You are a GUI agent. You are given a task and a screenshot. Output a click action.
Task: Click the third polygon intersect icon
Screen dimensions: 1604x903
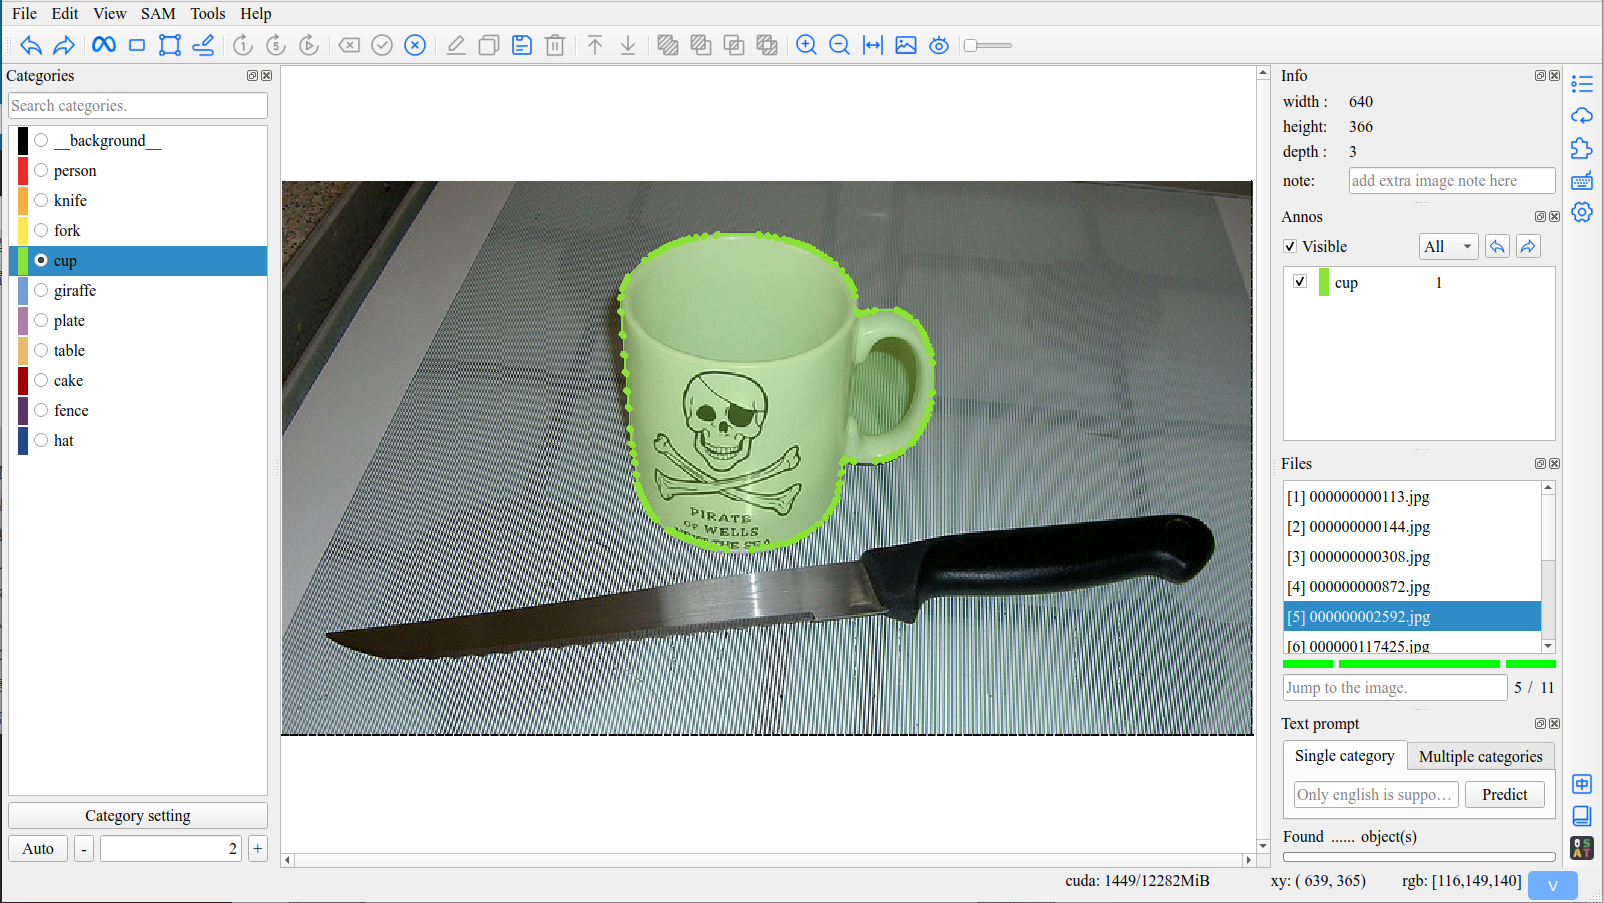(734, 45)
